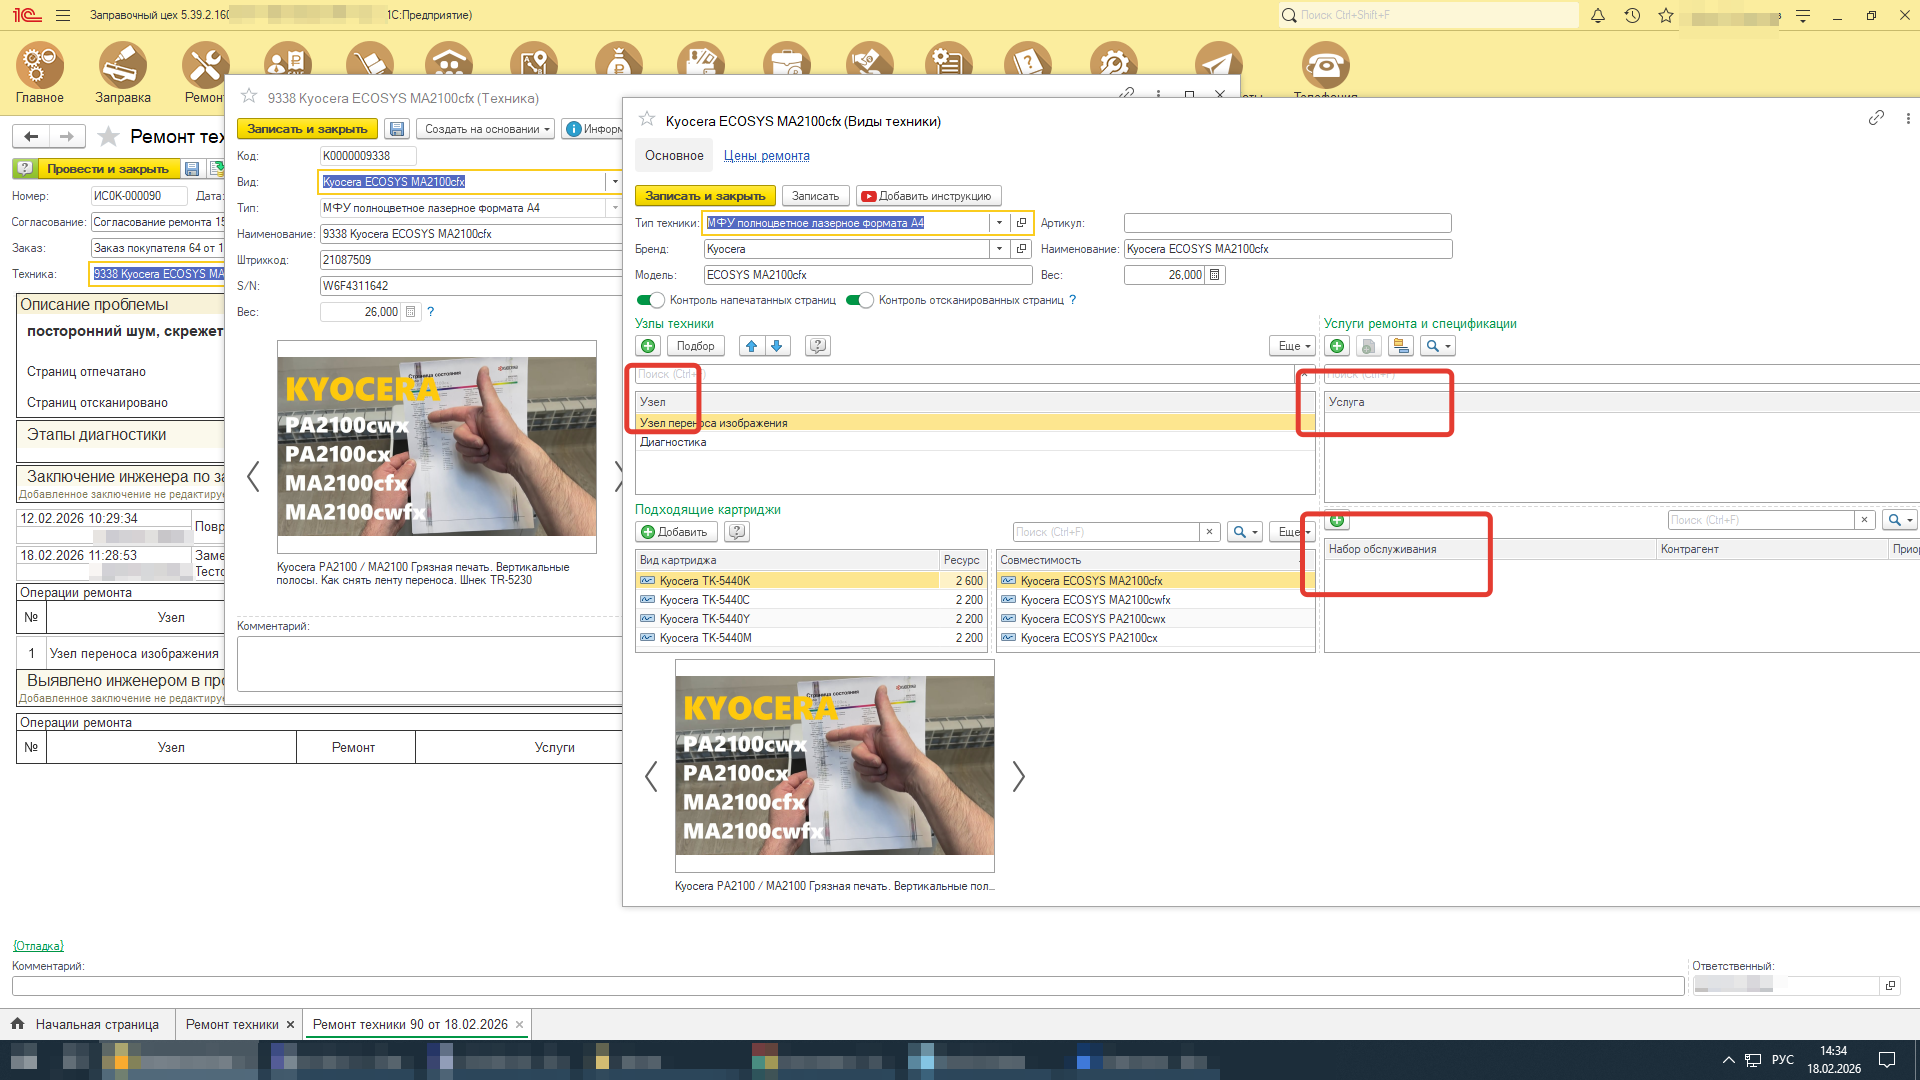Click into the Артикул input field

click(x=1287, y=223)
